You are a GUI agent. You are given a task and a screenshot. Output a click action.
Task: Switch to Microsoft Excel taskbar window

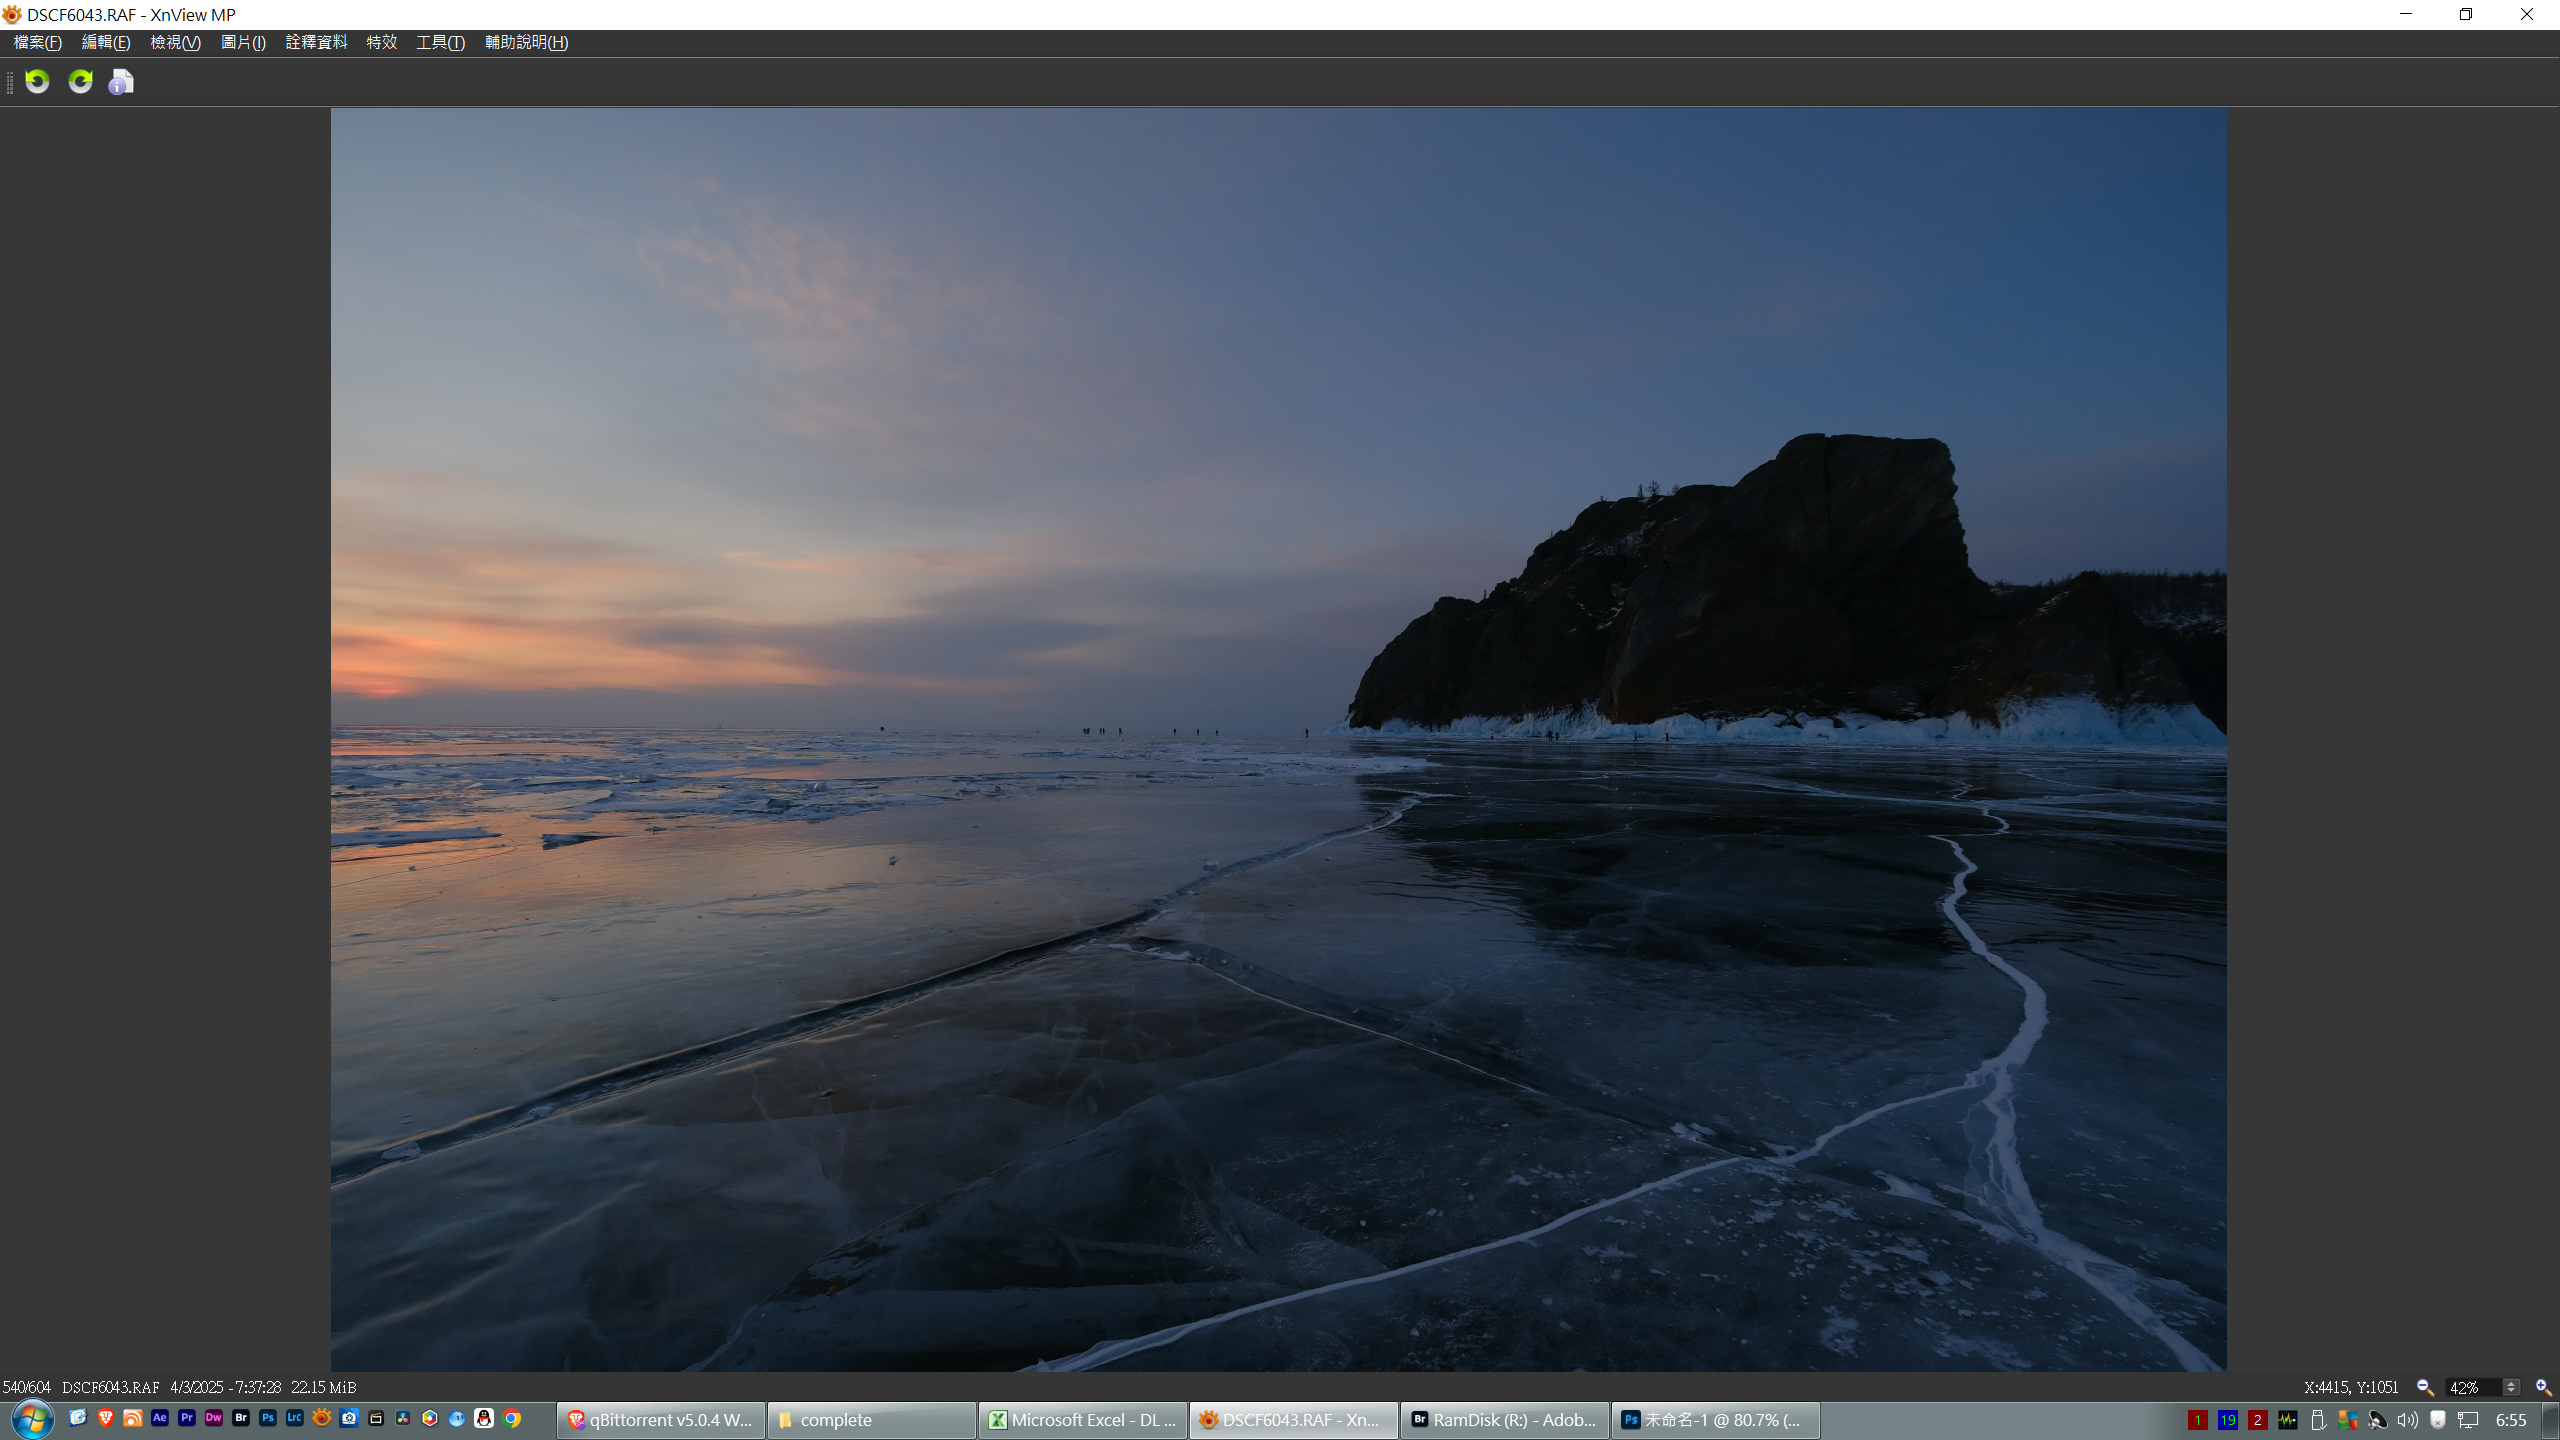(x=1083, y=1420)
